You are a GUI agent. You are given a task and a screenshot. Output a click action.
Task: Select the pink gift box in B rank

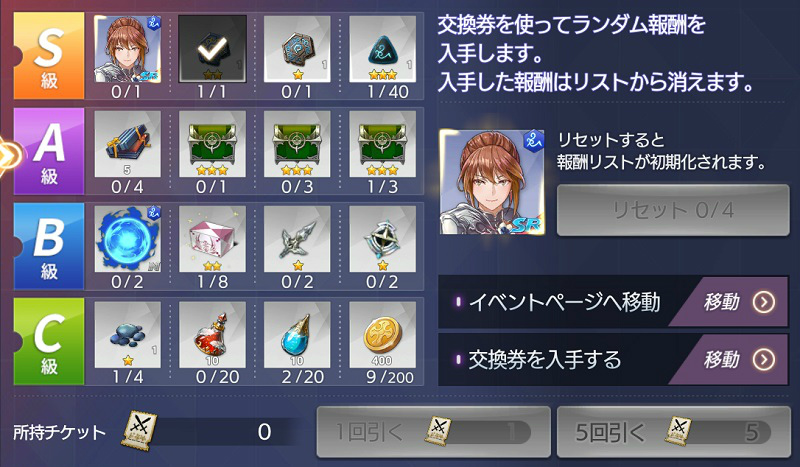pos(212,239)
